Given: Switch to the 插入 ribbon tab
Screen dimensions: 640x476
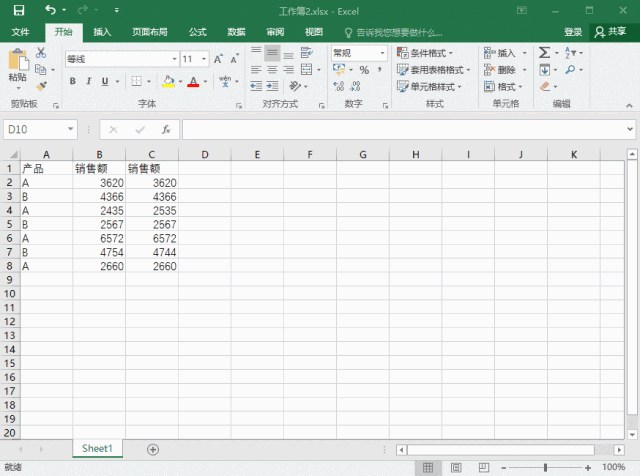Looking at the screenshot, I should (x=102, y=32).
